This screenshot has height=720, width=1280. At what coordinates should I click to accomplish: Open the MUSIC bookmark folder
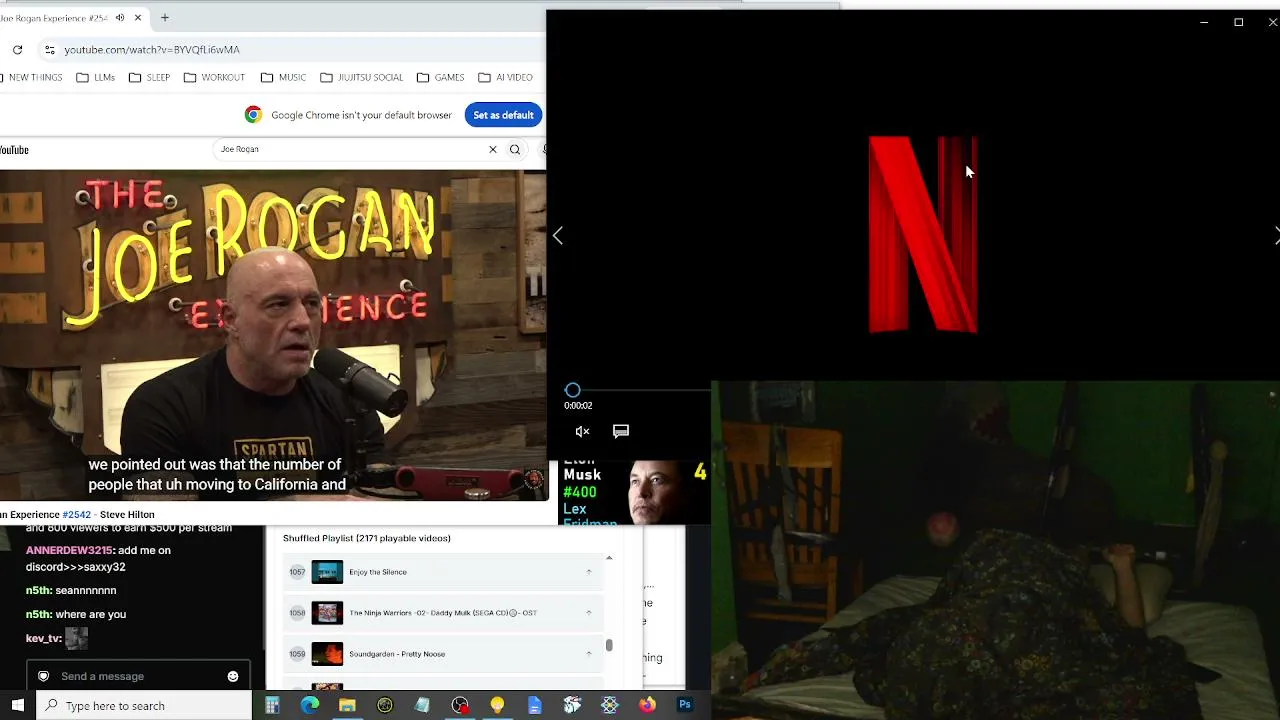point(284,77)
